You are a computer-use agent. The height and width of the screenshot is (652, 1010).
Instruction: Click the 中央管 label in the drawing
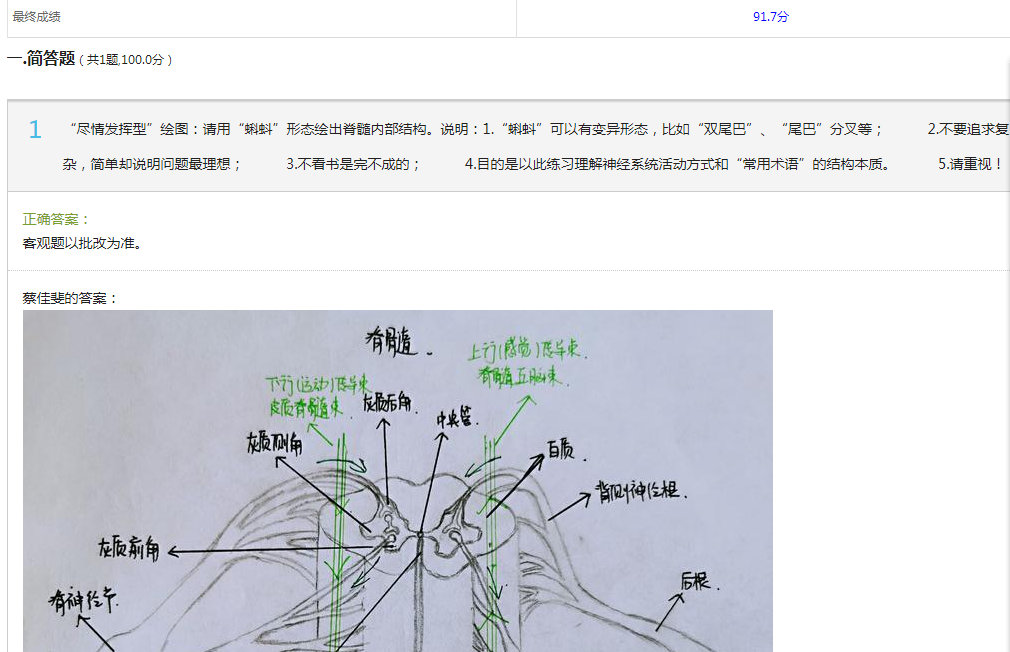(456, 420)
